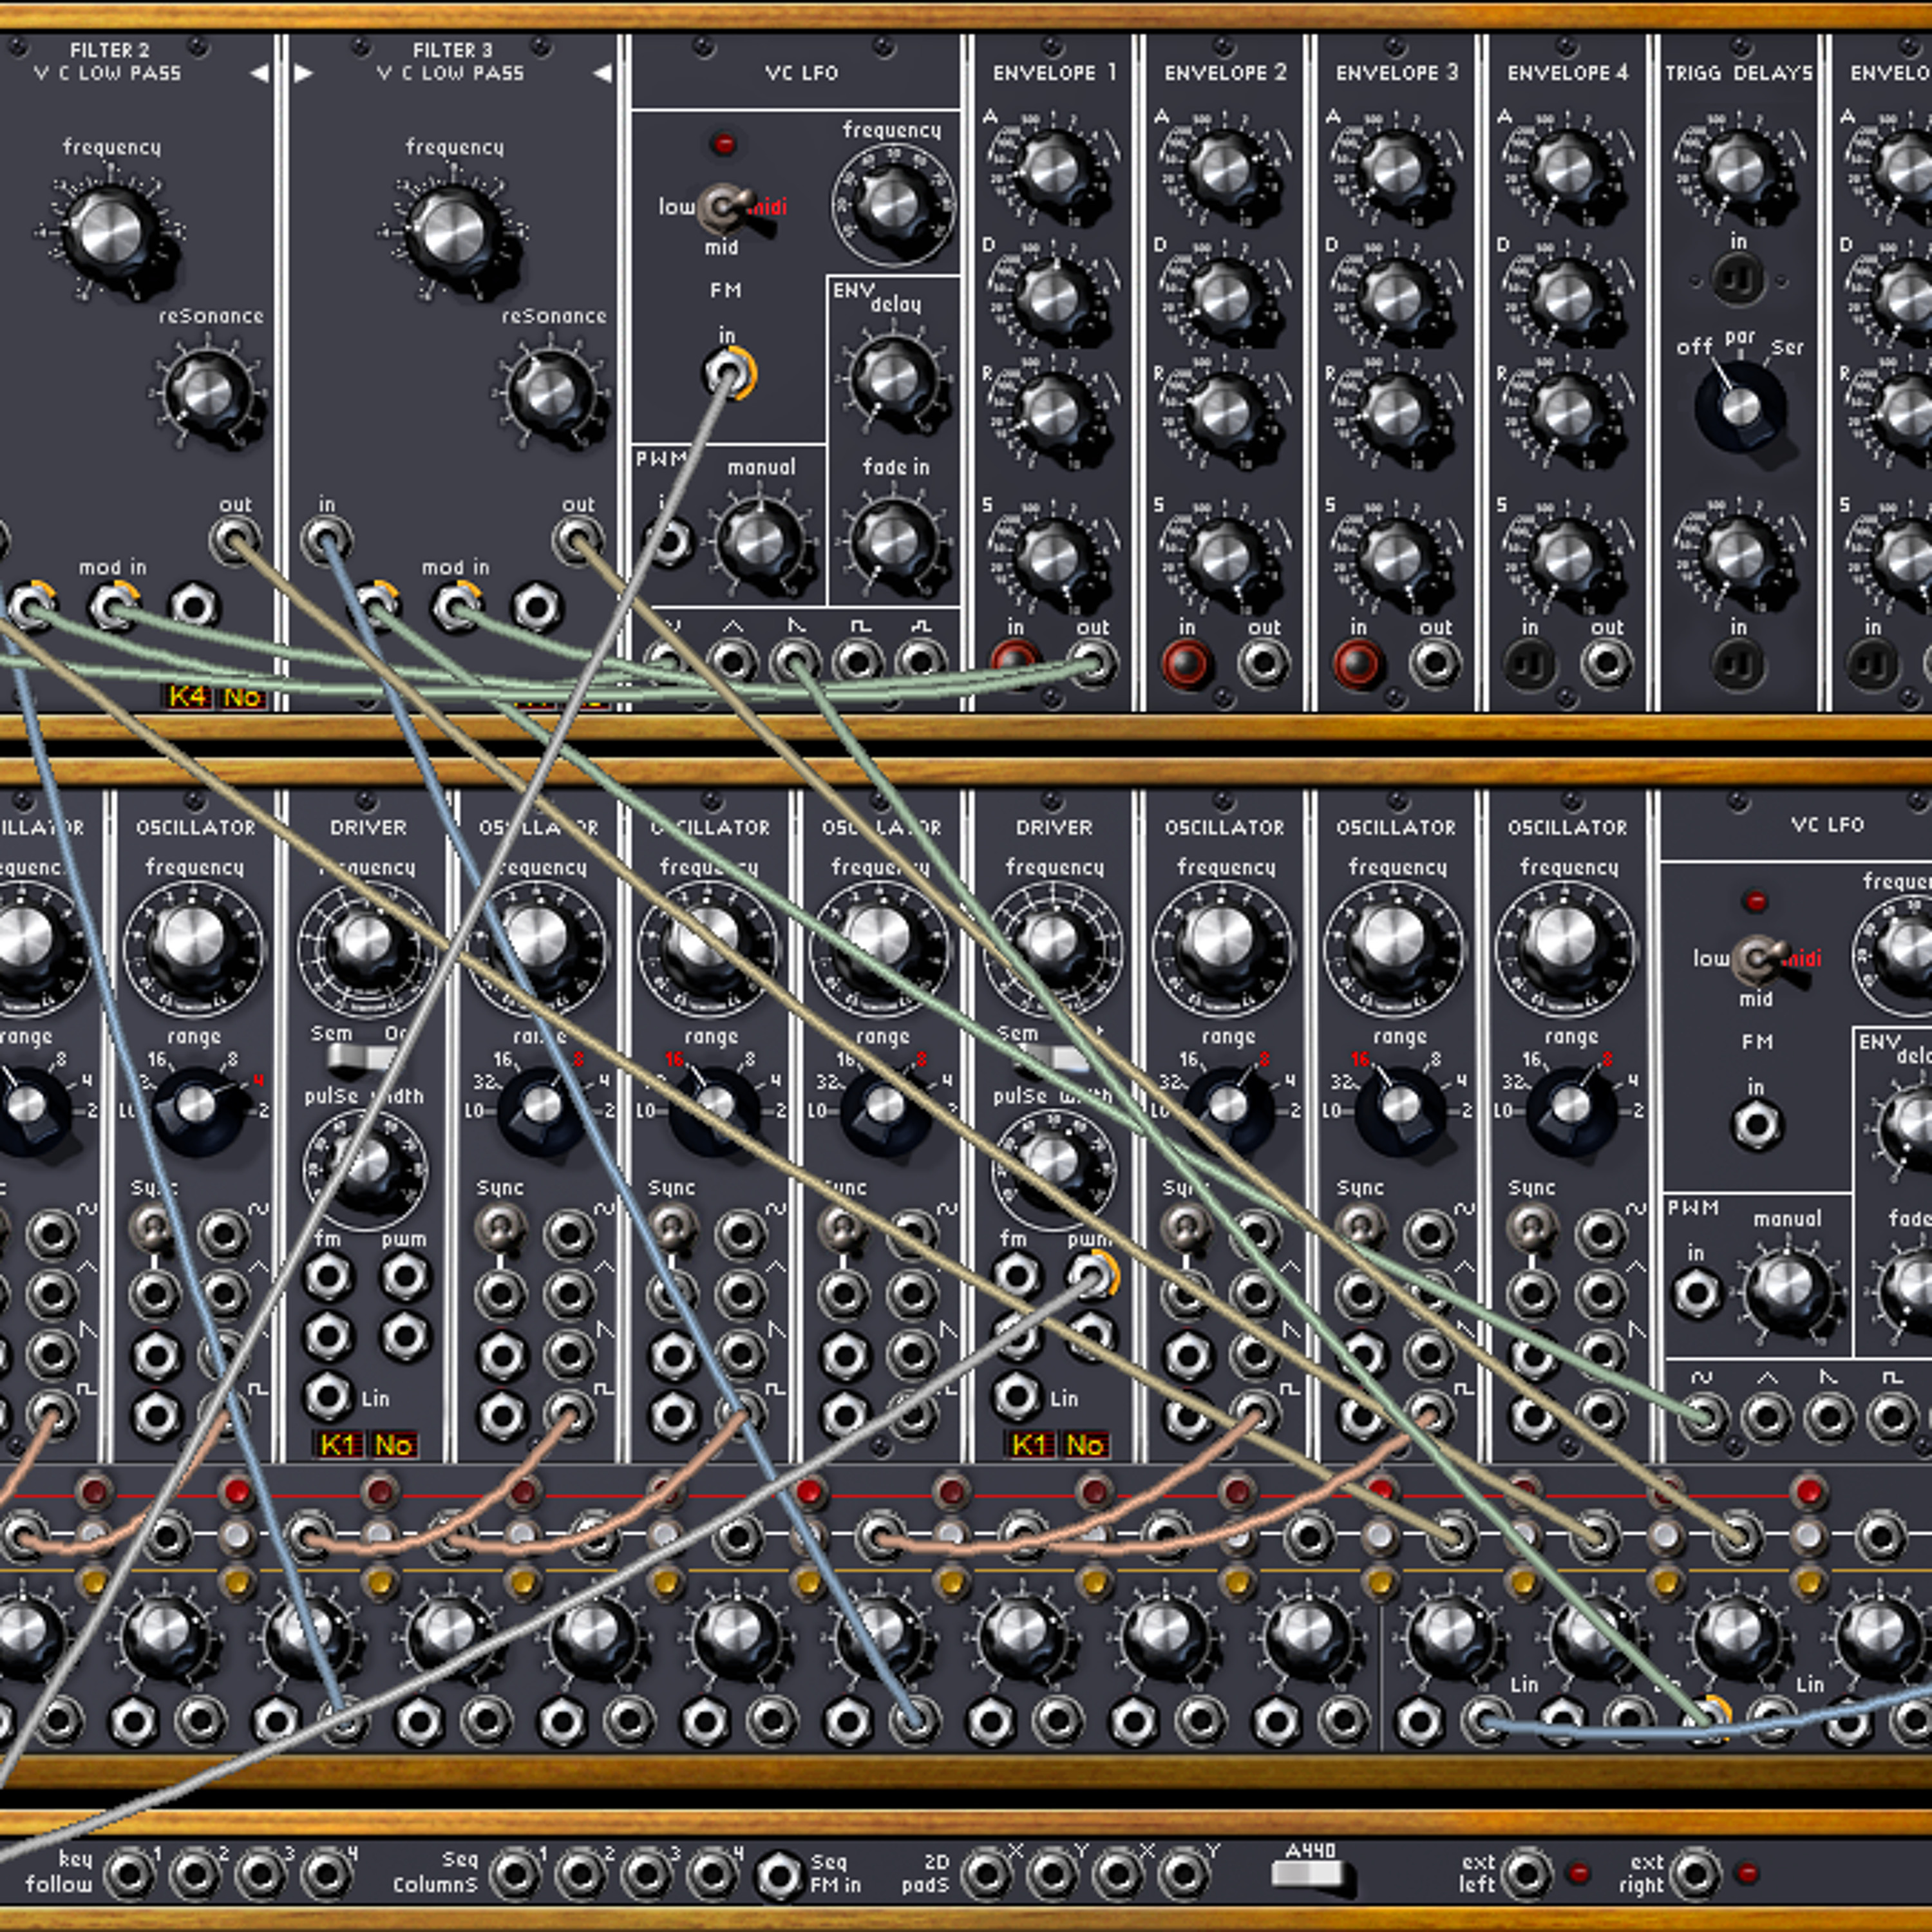Click the Seq FM in jack

[x=779, y=1873]
